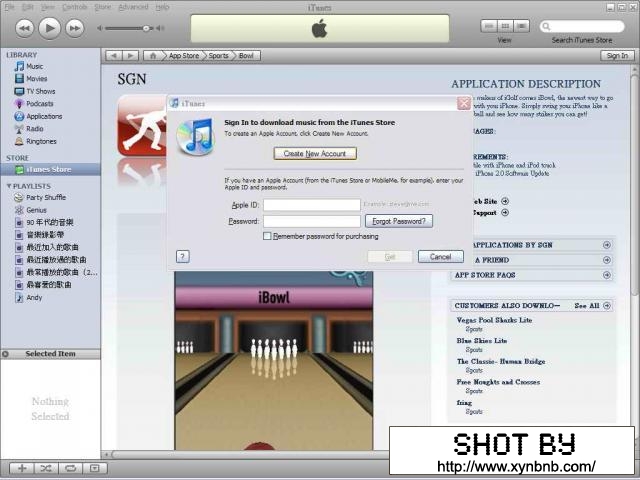Open the Controls menu
640x480 pixels.
point(74,7)
